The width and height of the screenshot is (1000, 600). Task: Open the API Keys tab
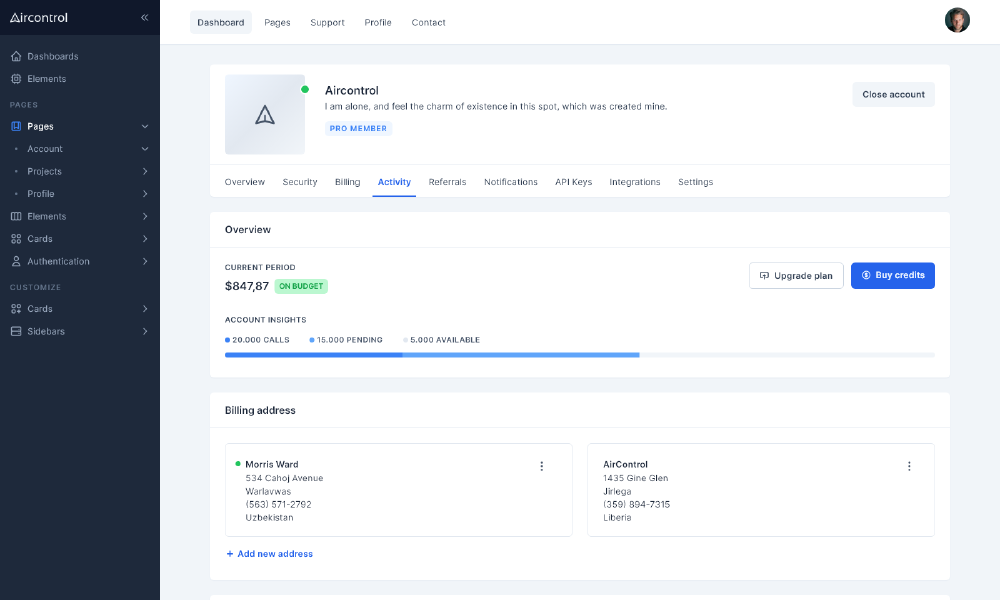coord(573,182)
